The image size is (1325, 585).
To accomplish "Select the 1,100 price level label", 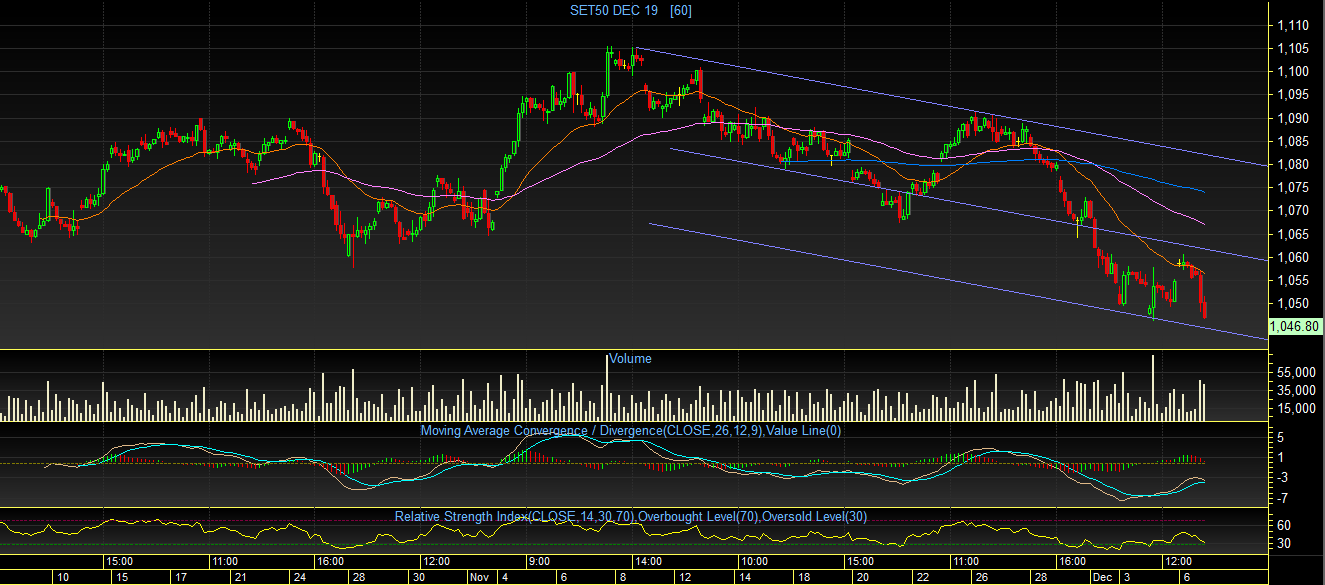I will (x=1293, y=71).
